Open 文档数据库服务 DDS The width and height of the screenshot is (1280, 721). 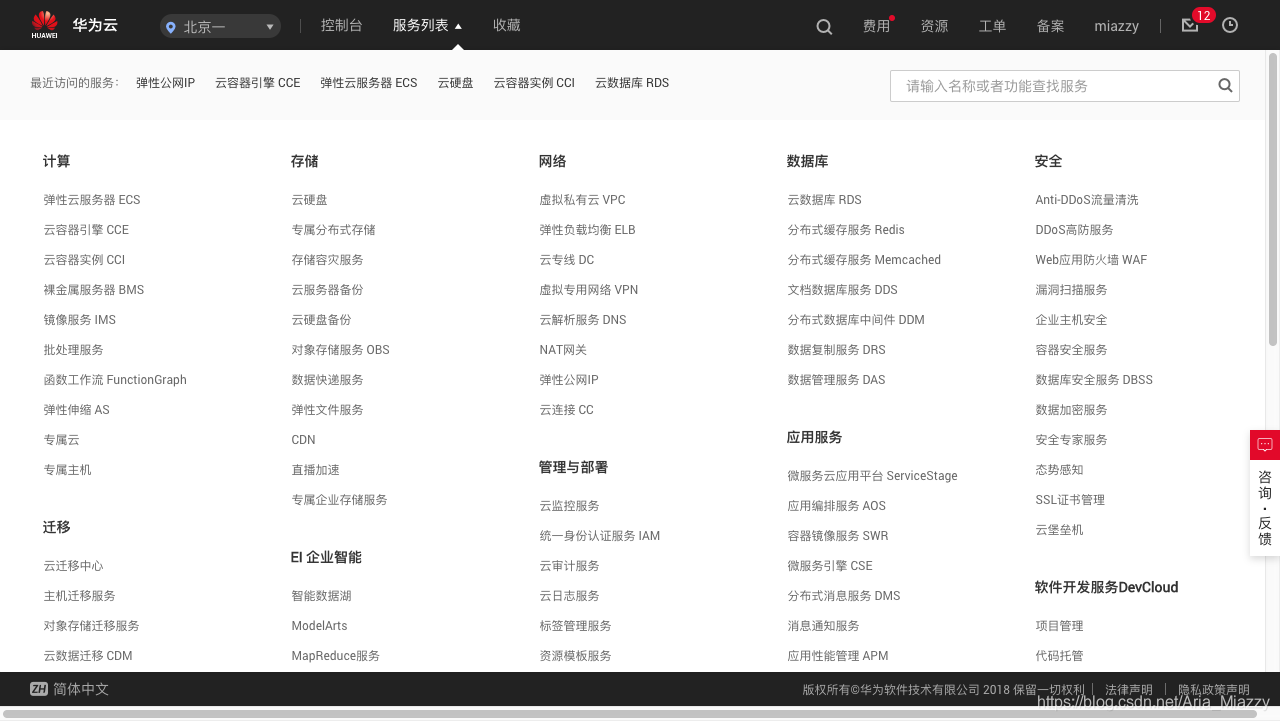pyautogui.click(x=842, y=290)
